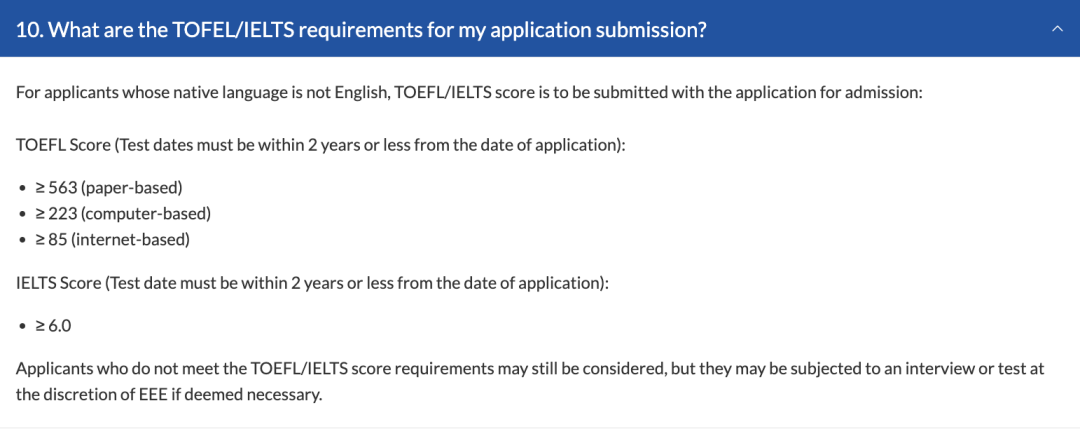Click the number 10 in the header
This screenshot has height=429, width=1080.
point(27,30)
